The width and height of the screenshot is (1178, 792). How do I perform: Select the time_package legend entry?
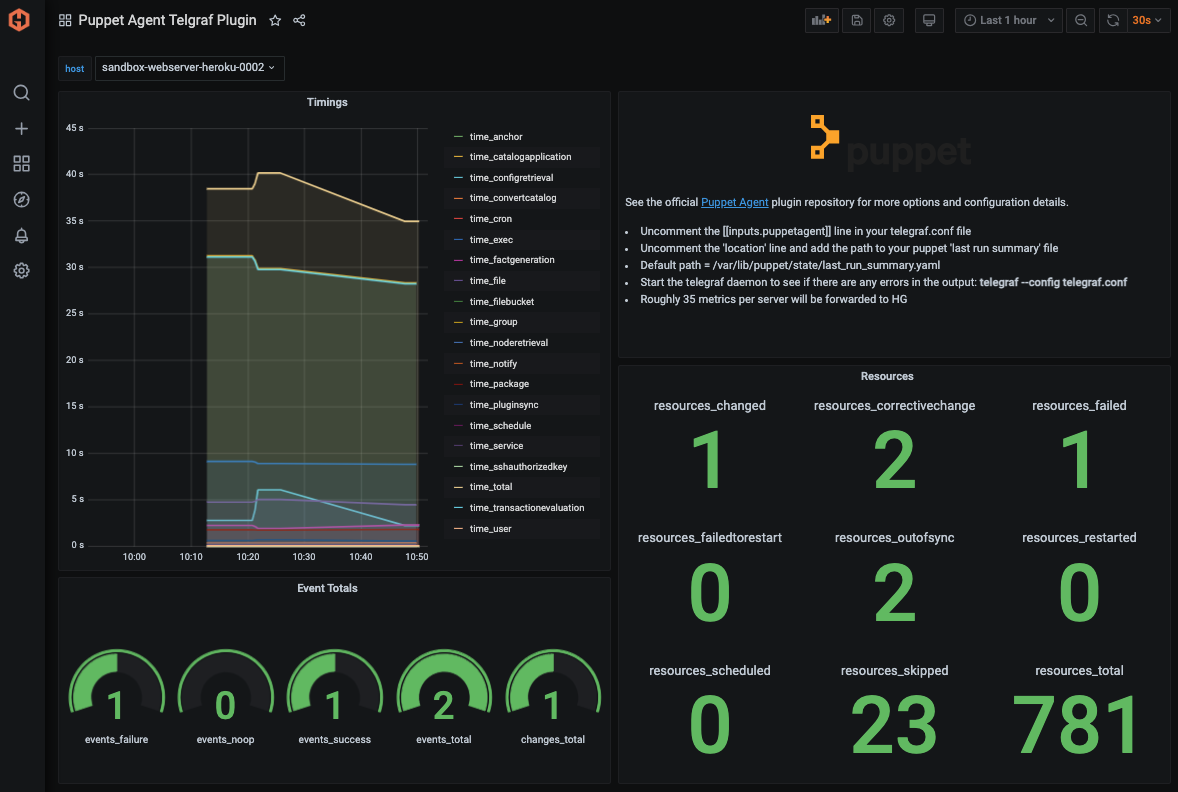click(499, 384)
